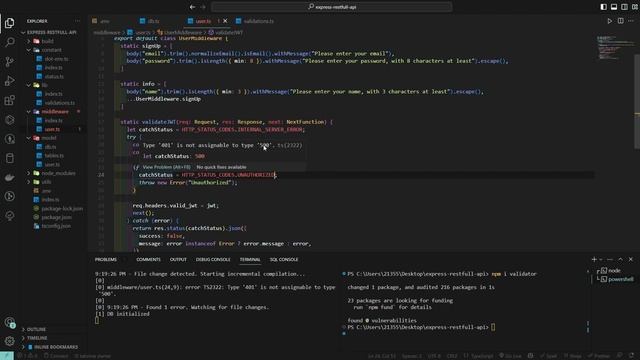Open the DEBUG CONSOLE panel tab
The height and width of the screenshot is (360, 640).
click(213, 260)
